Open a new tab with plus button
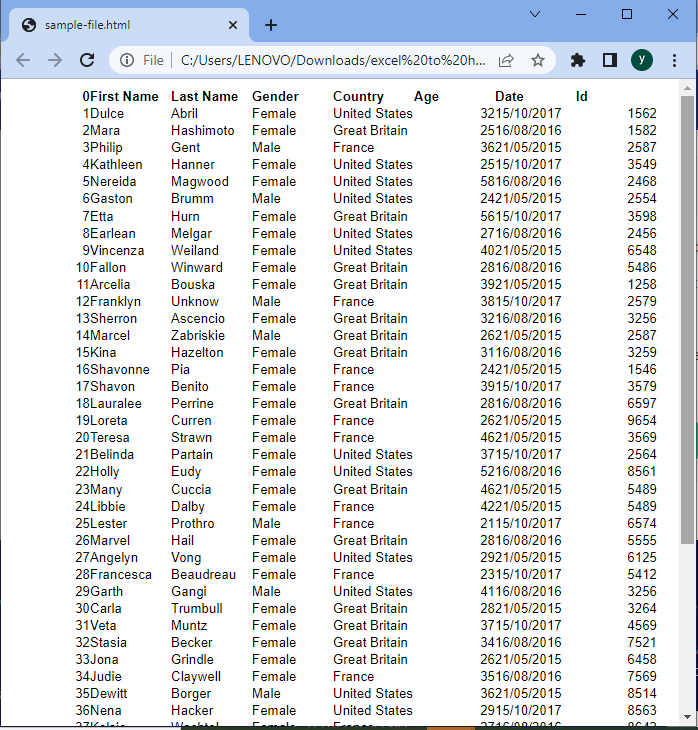 pos(271,25)
